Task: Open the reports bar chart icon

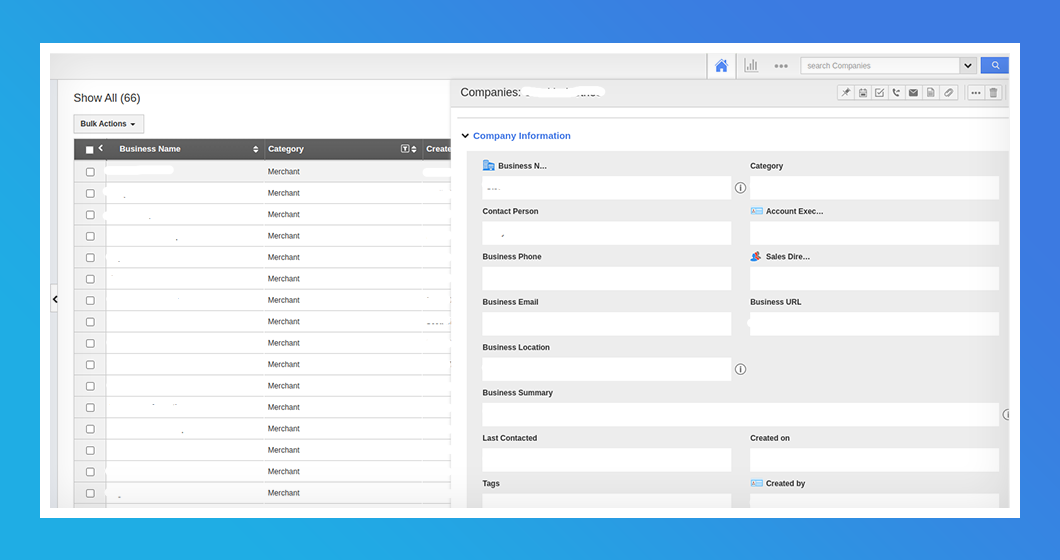Action: click(751, 66)
